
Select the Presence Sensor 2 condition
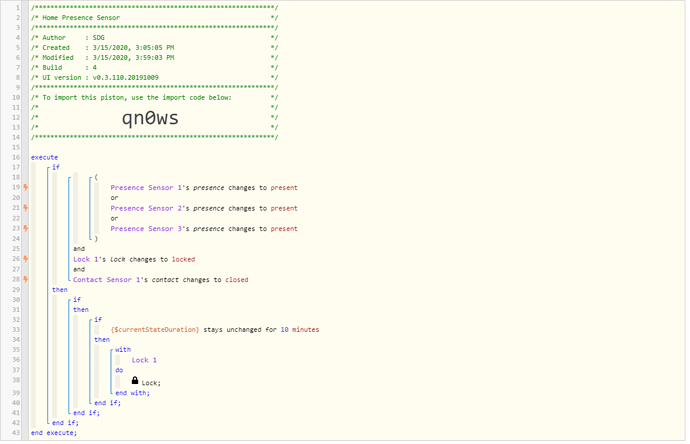(204, 208)
